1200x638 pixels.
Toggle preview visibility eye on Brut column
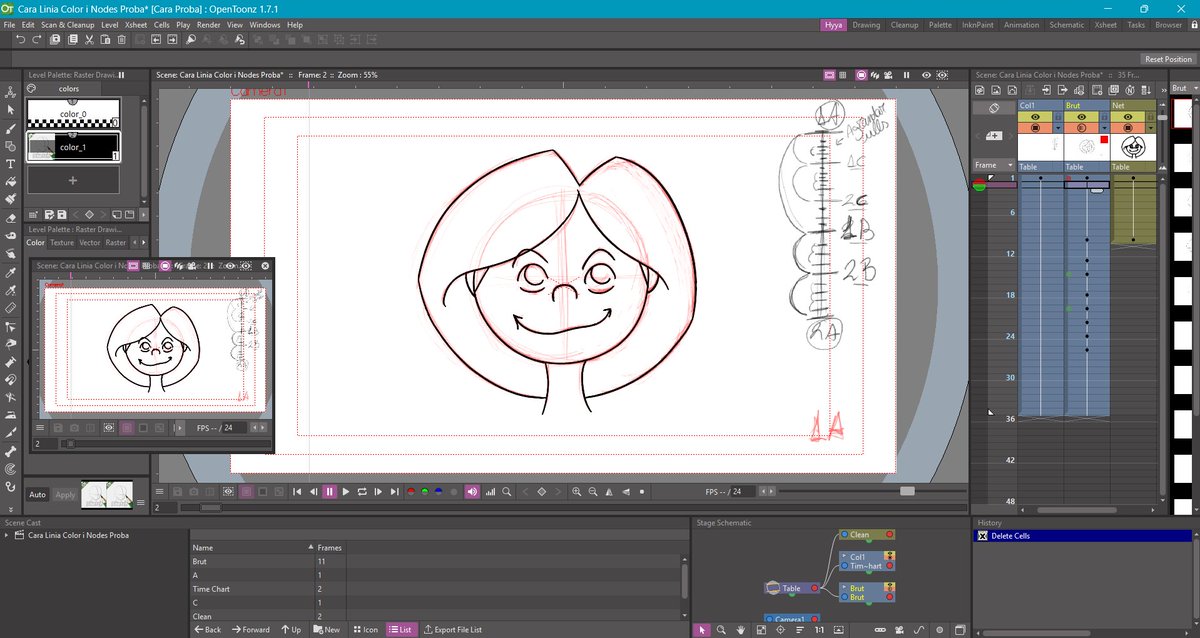[x=1081, y=115]
